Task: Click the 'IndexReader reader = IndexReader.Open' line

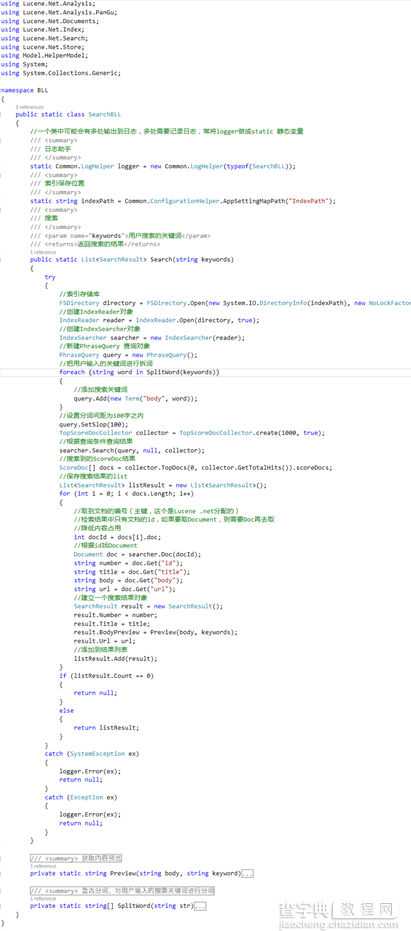Action: (160, 320)
